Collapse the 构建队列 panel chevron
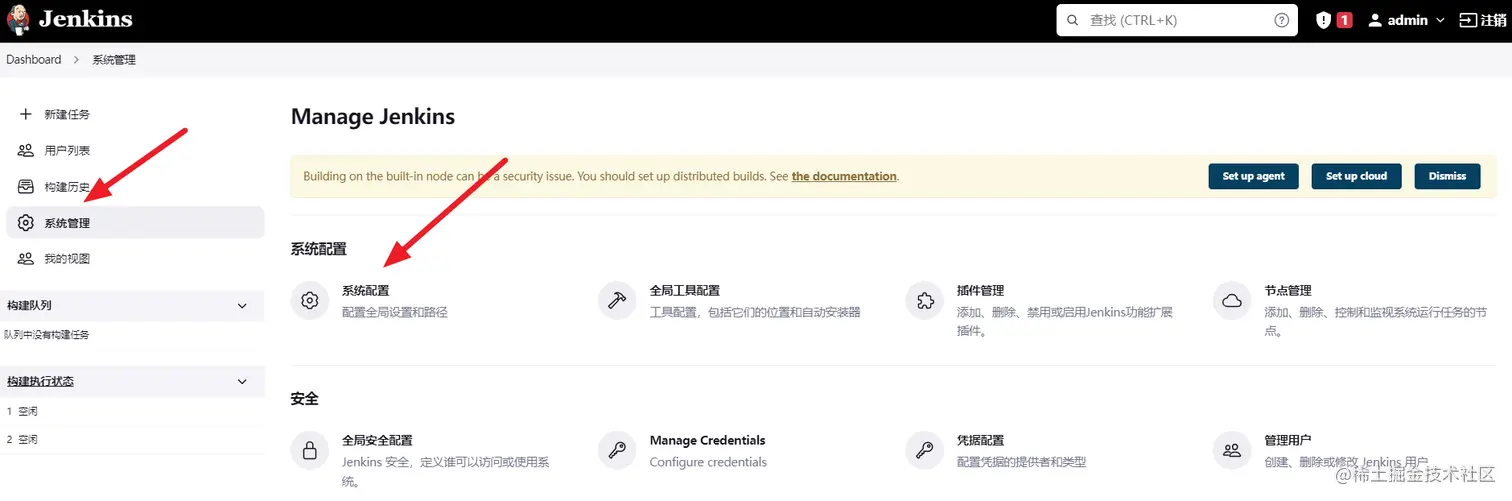Viewport: 1512px width, 501px height. pyautogui.click(x=241, y=305)
